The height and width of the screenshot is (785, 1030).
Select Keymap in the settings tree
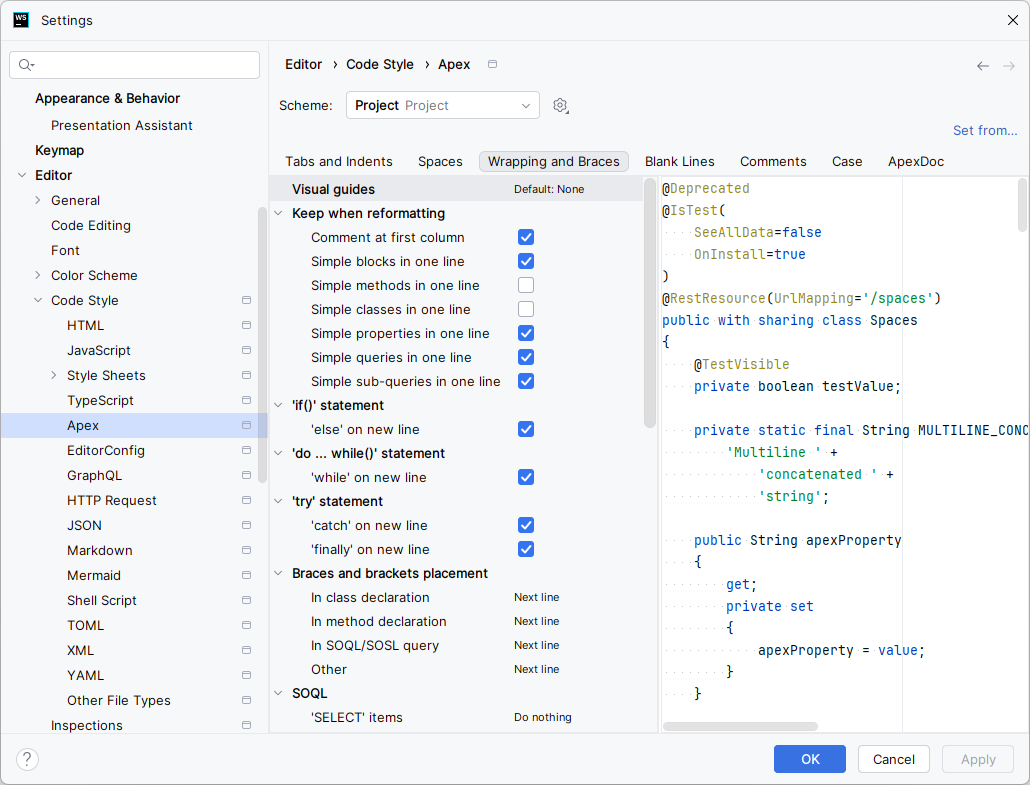pos(59,150)
